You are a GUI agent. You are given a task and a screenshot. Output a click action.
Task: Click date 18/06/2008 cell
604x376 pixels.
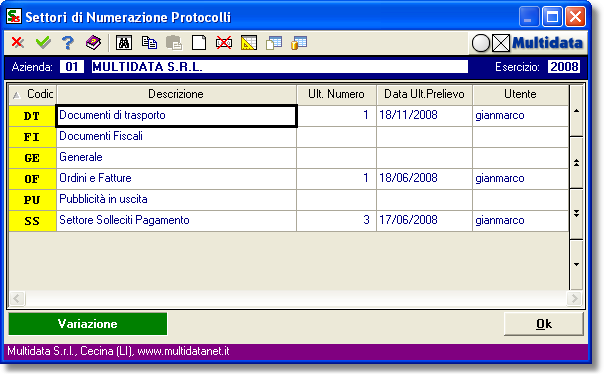[424, 179]
